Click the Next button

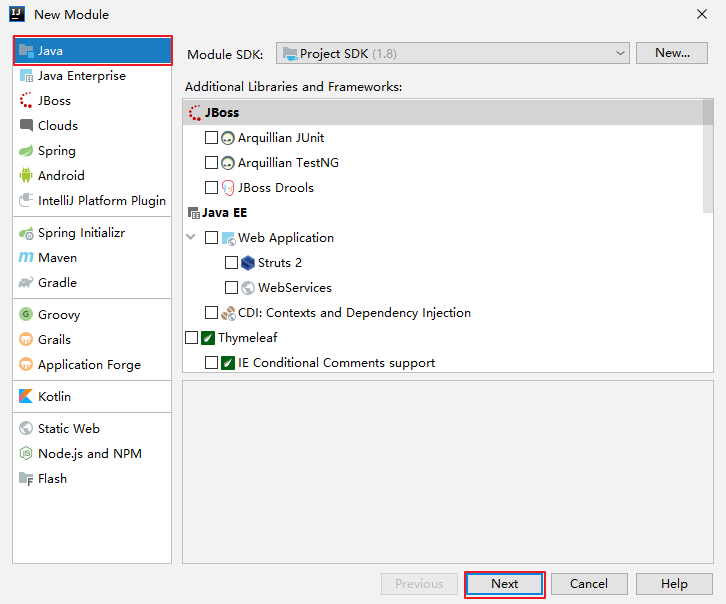[x=504, y=584]
